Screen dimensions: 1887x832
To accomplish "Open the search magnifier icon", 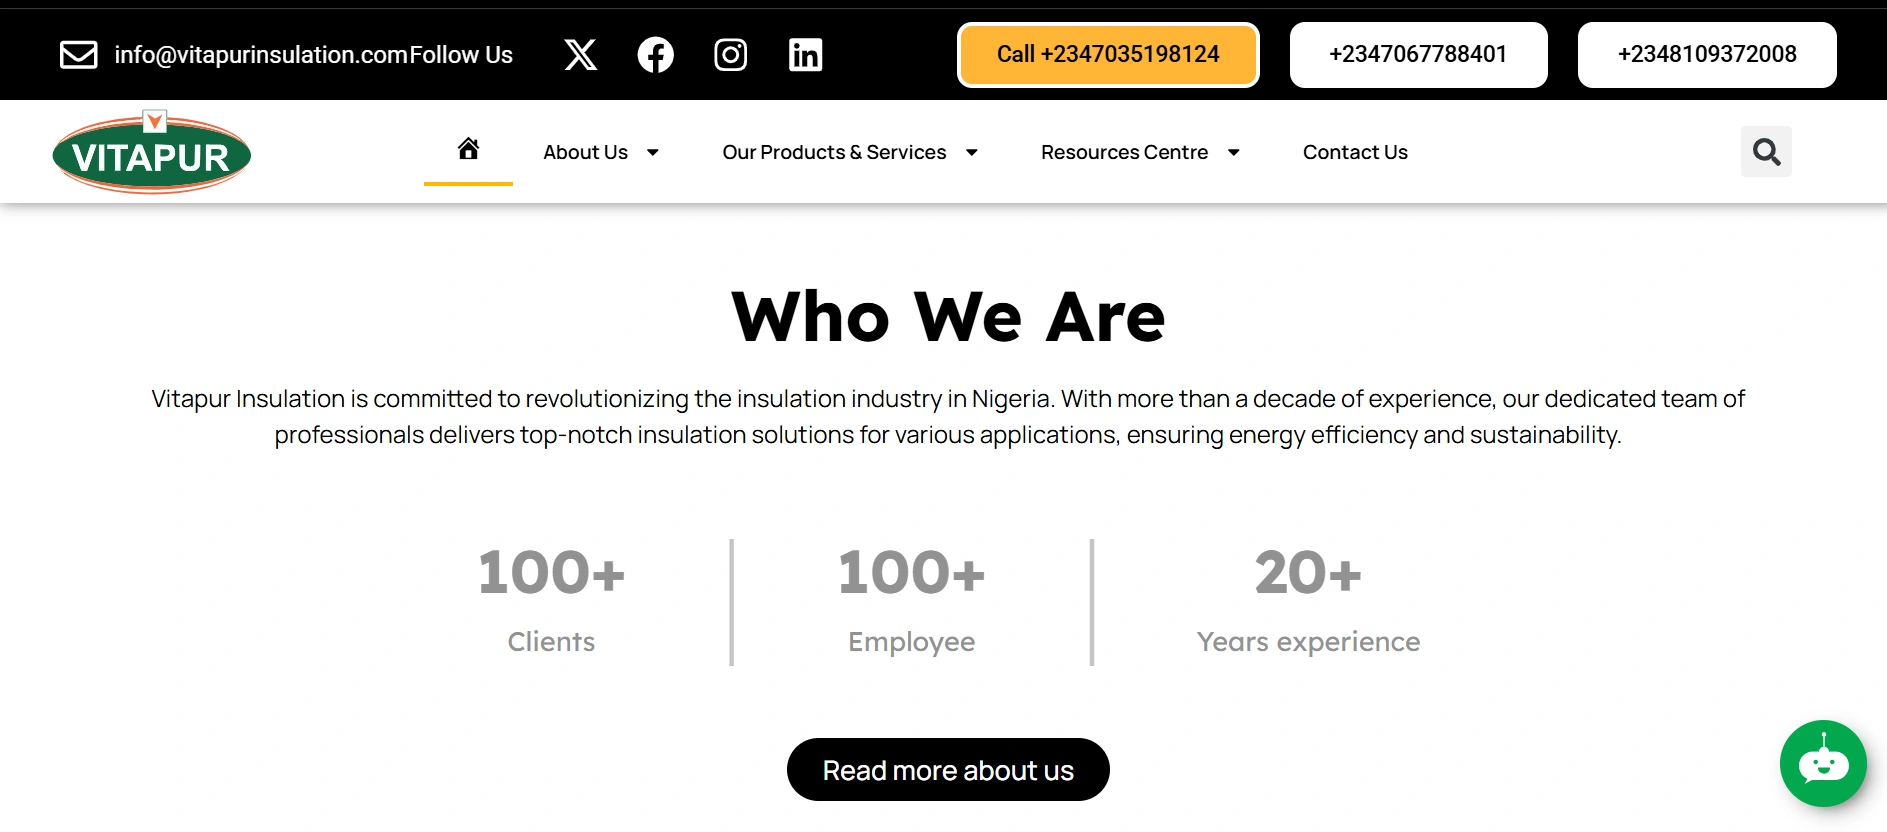I will (1766, 152).
